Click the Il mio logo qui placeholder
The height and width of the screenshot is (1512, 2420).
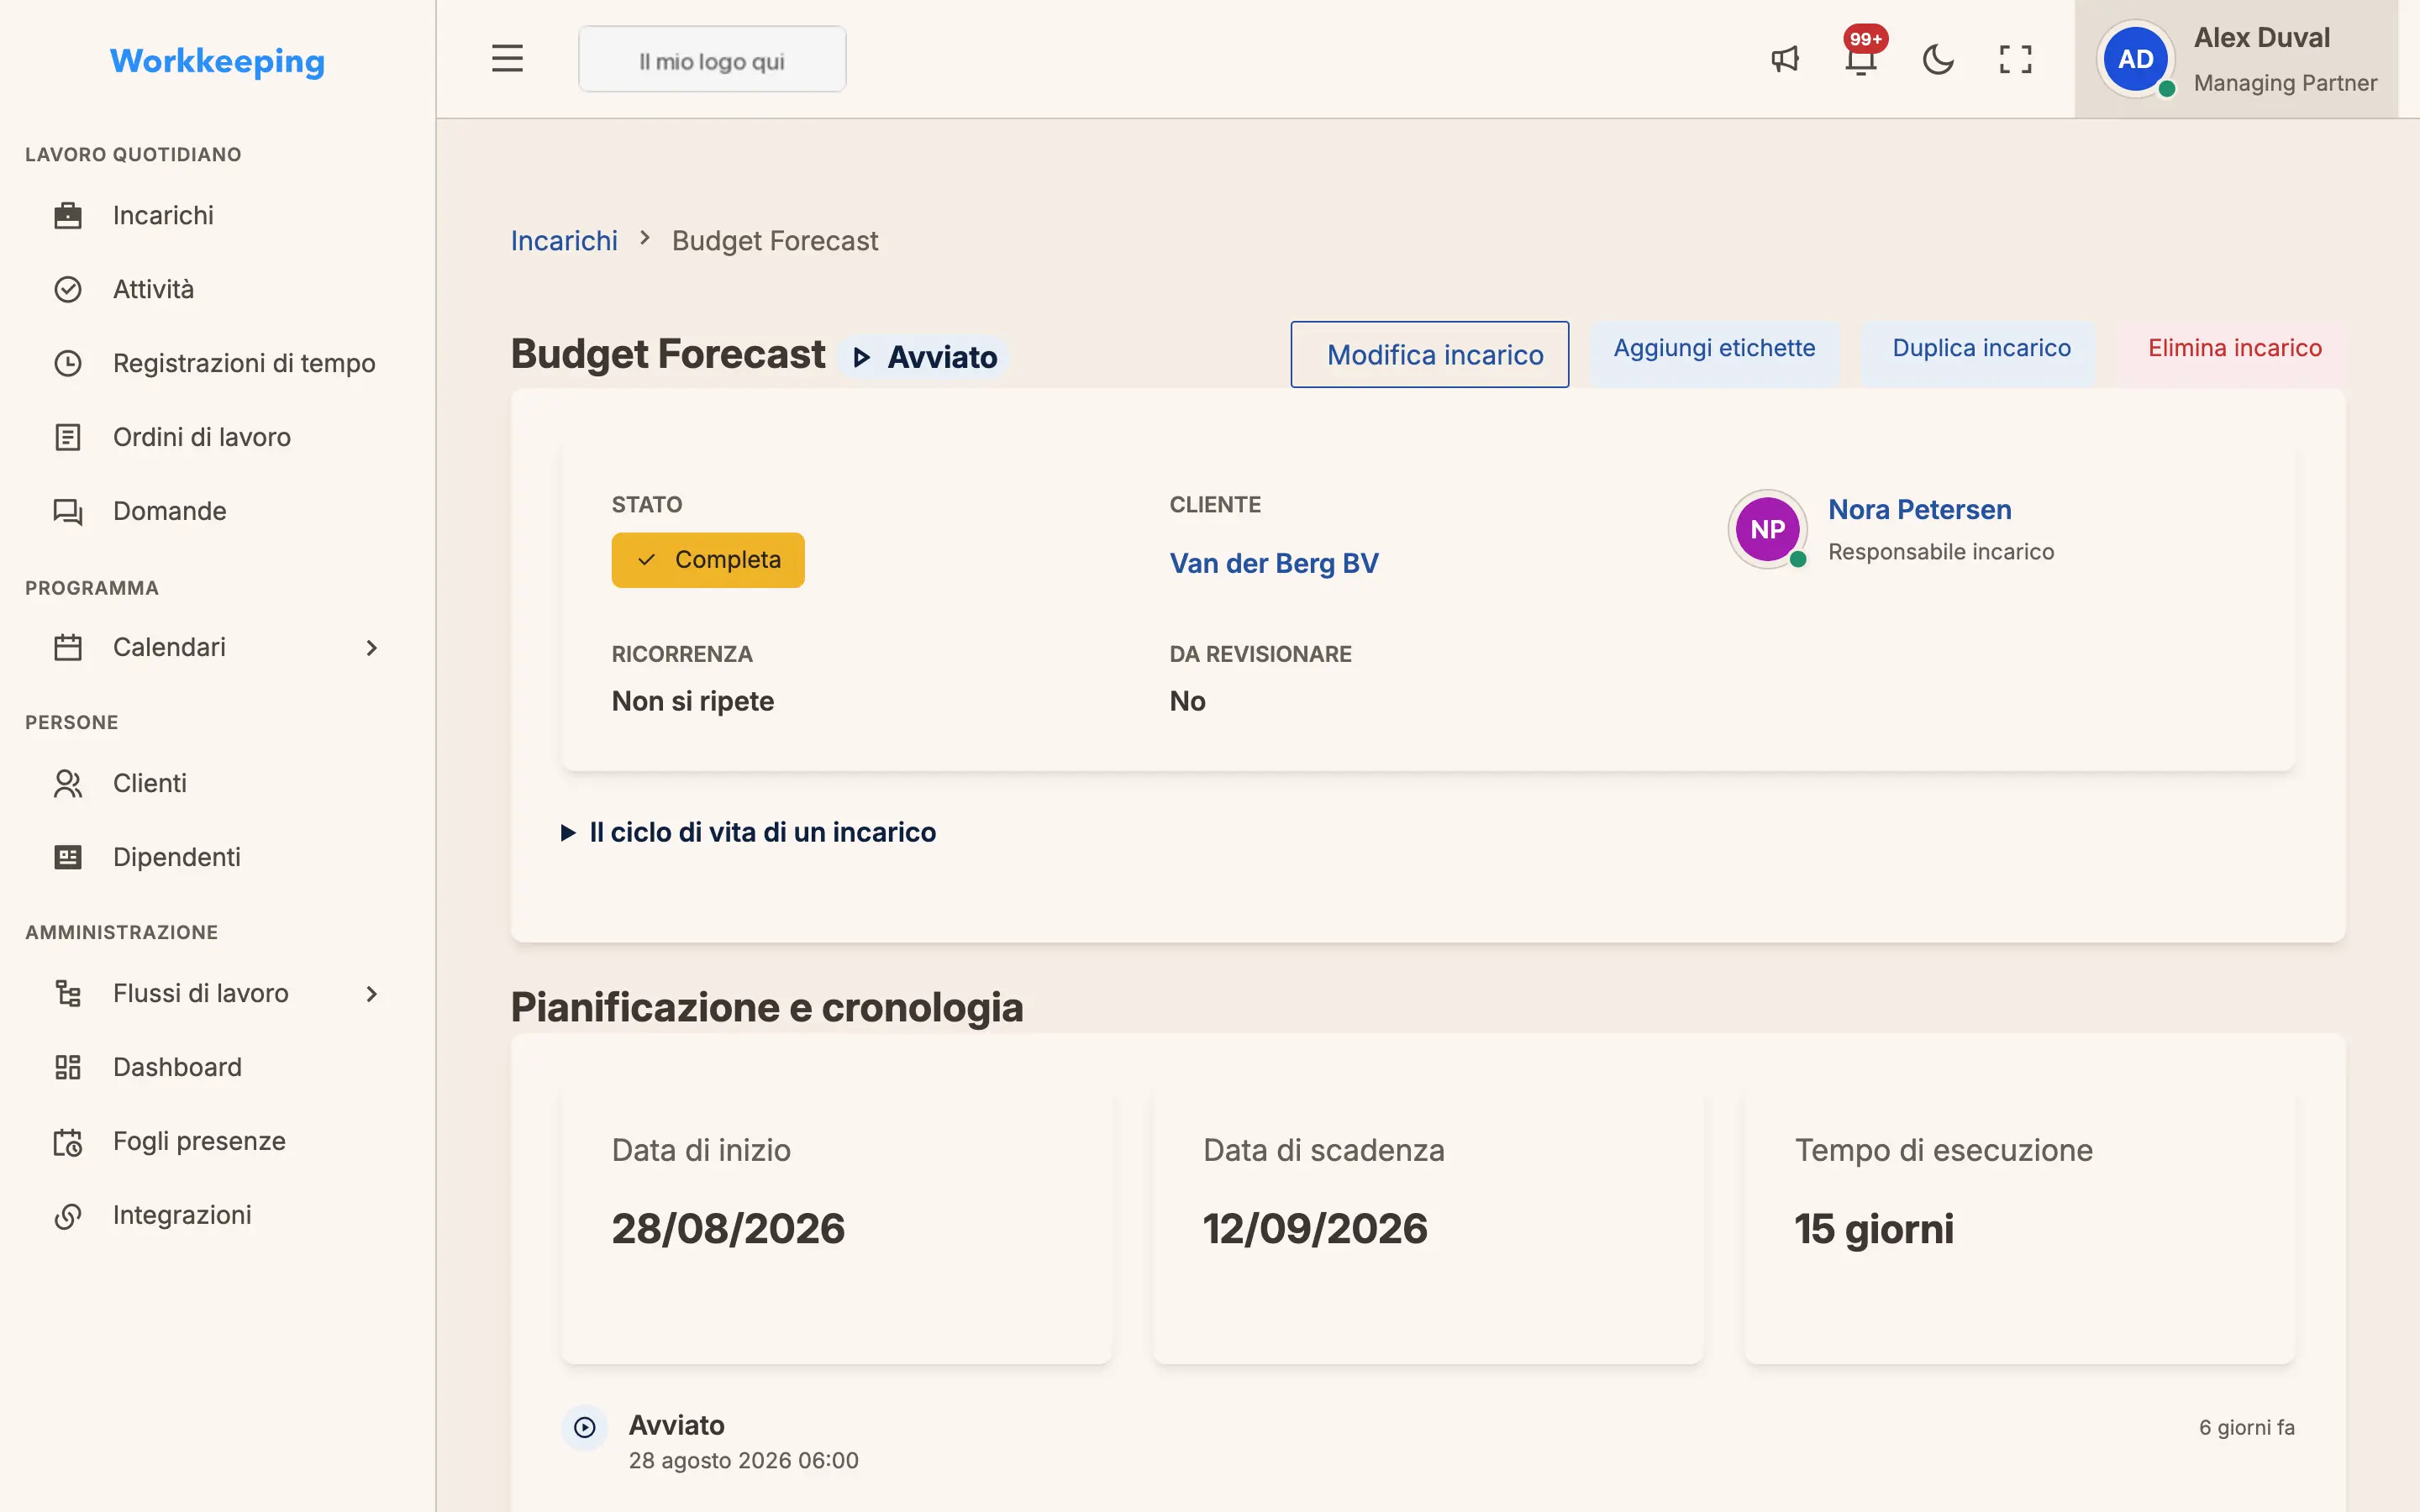point(712,60)
